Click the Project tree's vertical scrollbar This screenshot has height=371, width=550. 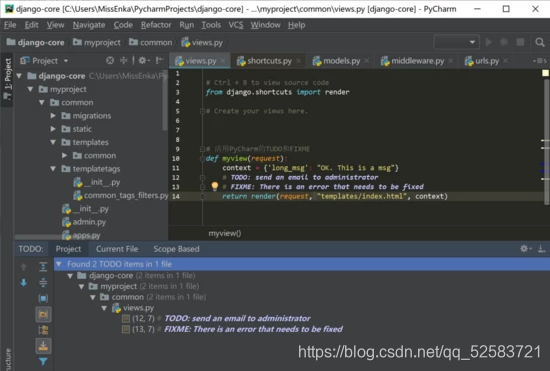click(165, 100)
